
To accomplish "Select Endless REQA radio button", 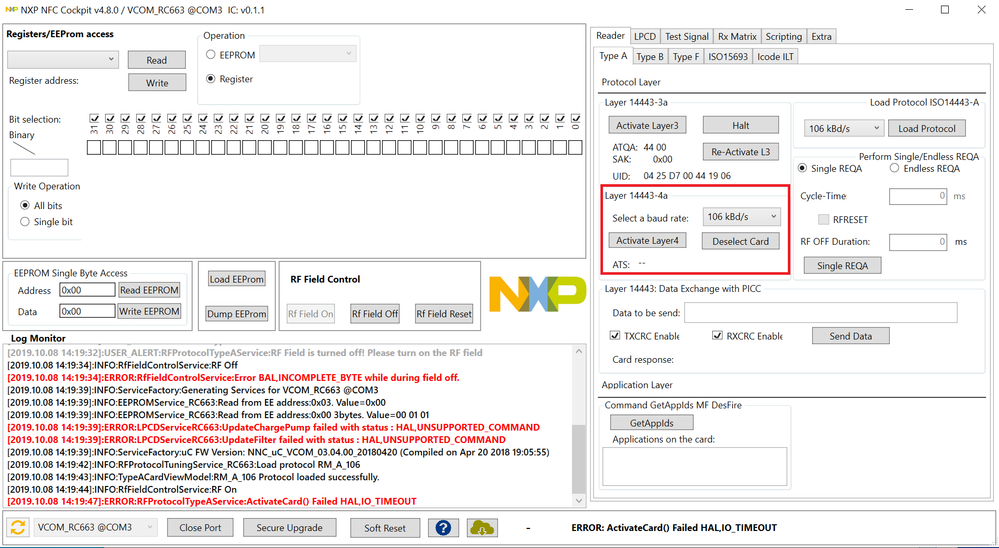I will (894, 168).
